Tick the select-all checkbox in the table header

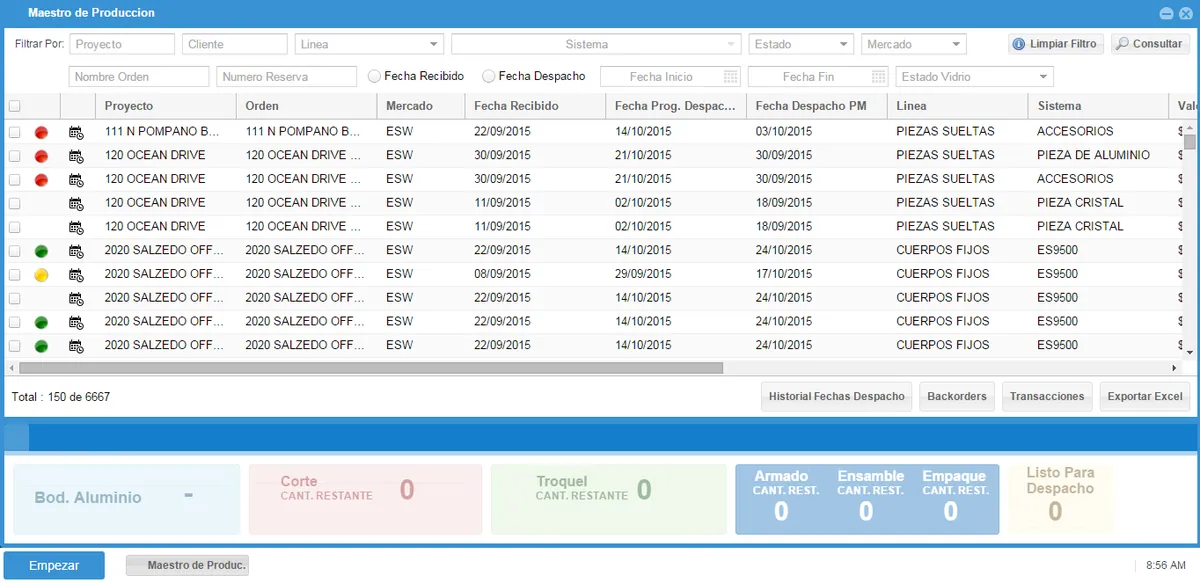coord(14,106)
